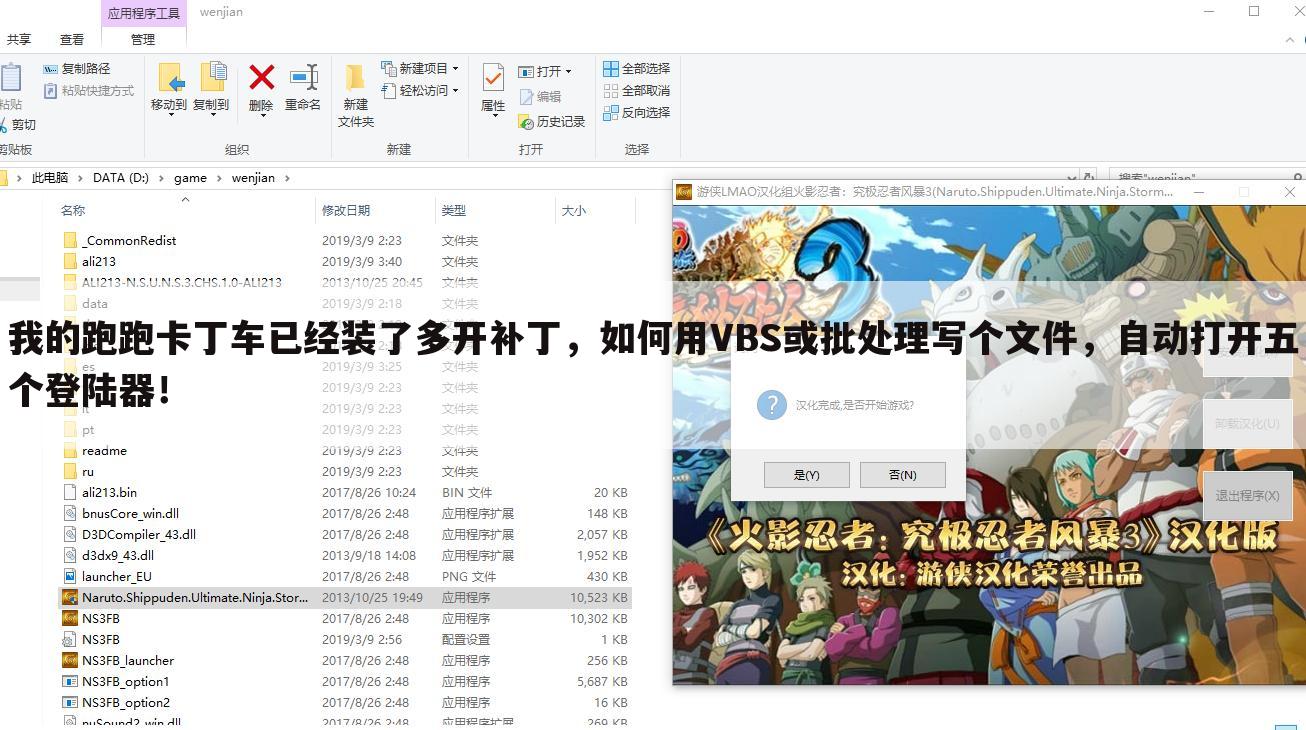The image size is (1306, 730).
Task: Open the Copy To dropdown arrow
Action: [x=211, y=116]
